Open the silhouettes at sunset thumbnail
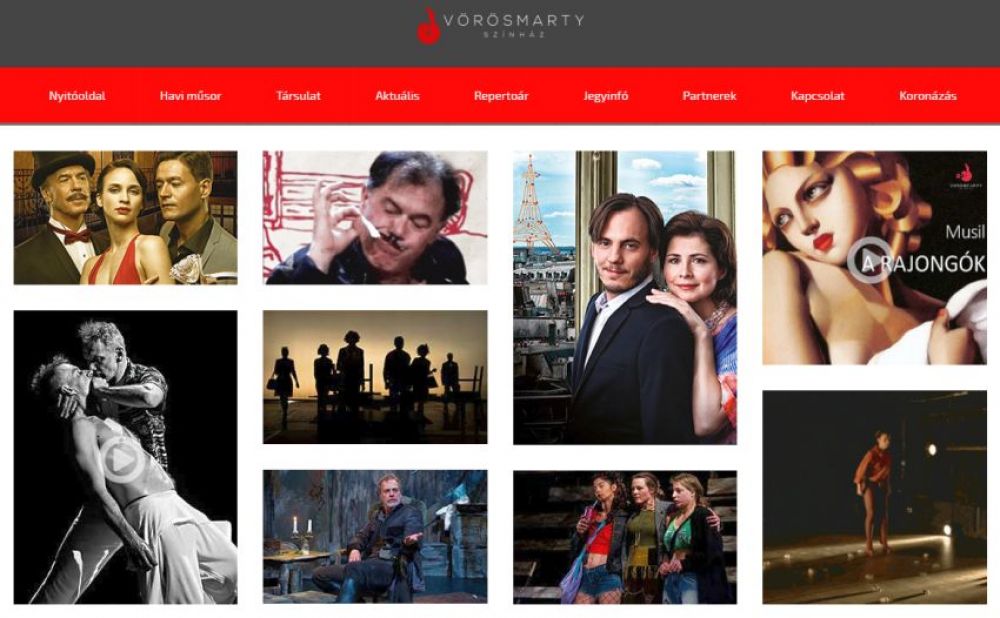1000x618 pixels. [375, 377]
